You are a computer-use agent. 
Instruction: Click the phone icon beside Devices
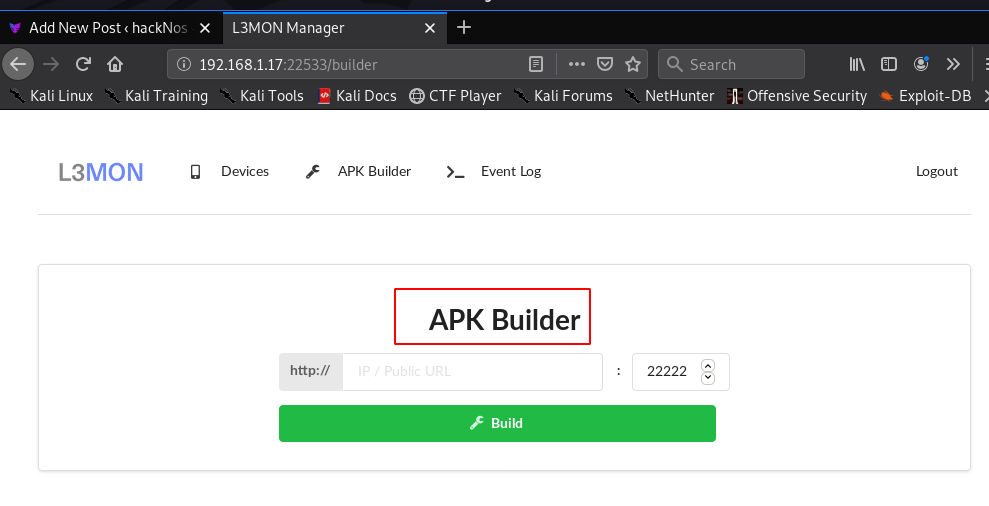[x=196, y=172]
